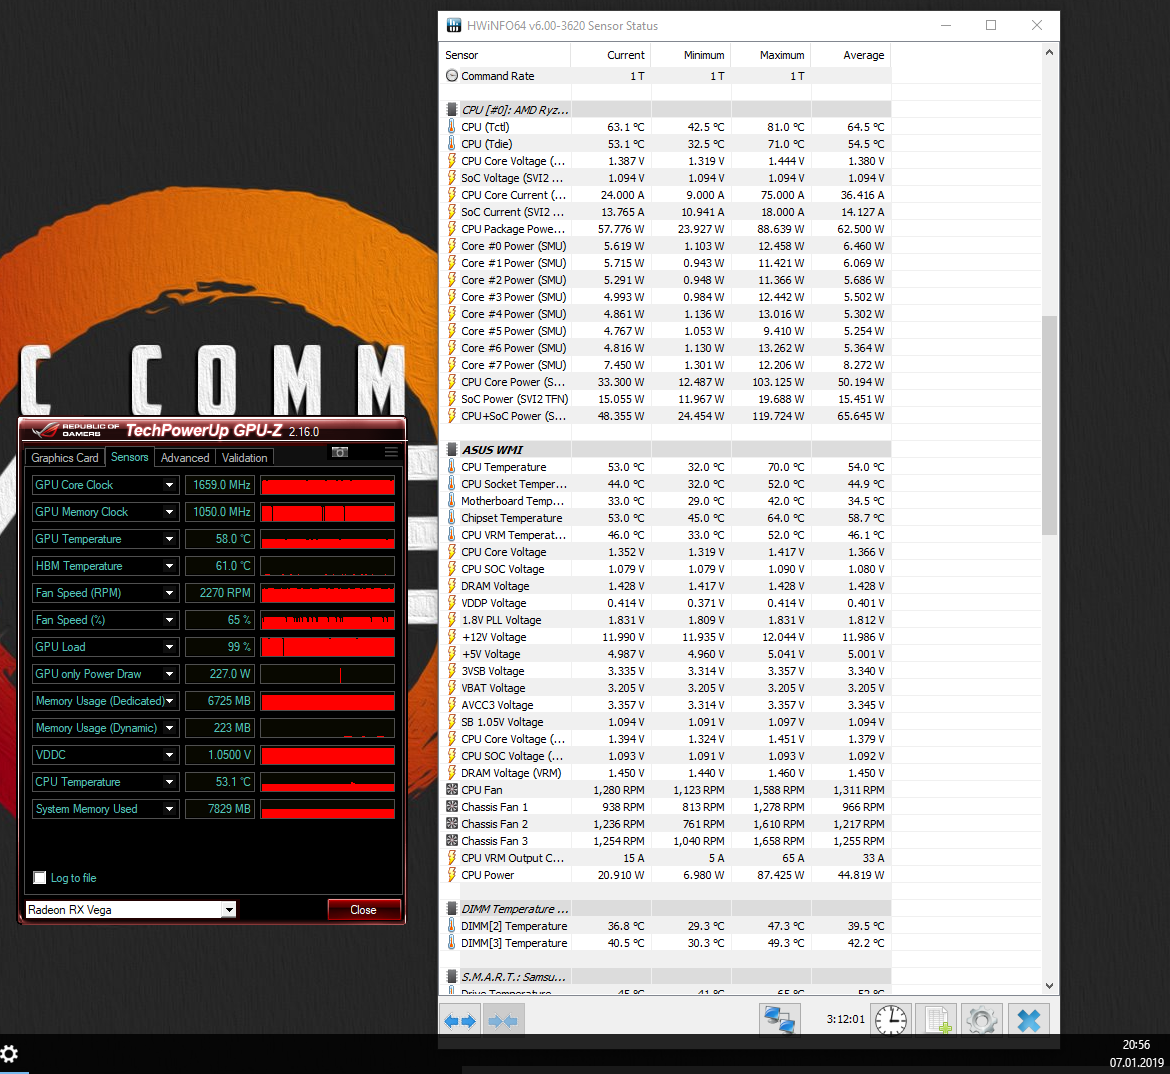Click the HWiNFO shrink columns arrows button
Screen dimensions: 1170x1074
tap(502, 1020)
